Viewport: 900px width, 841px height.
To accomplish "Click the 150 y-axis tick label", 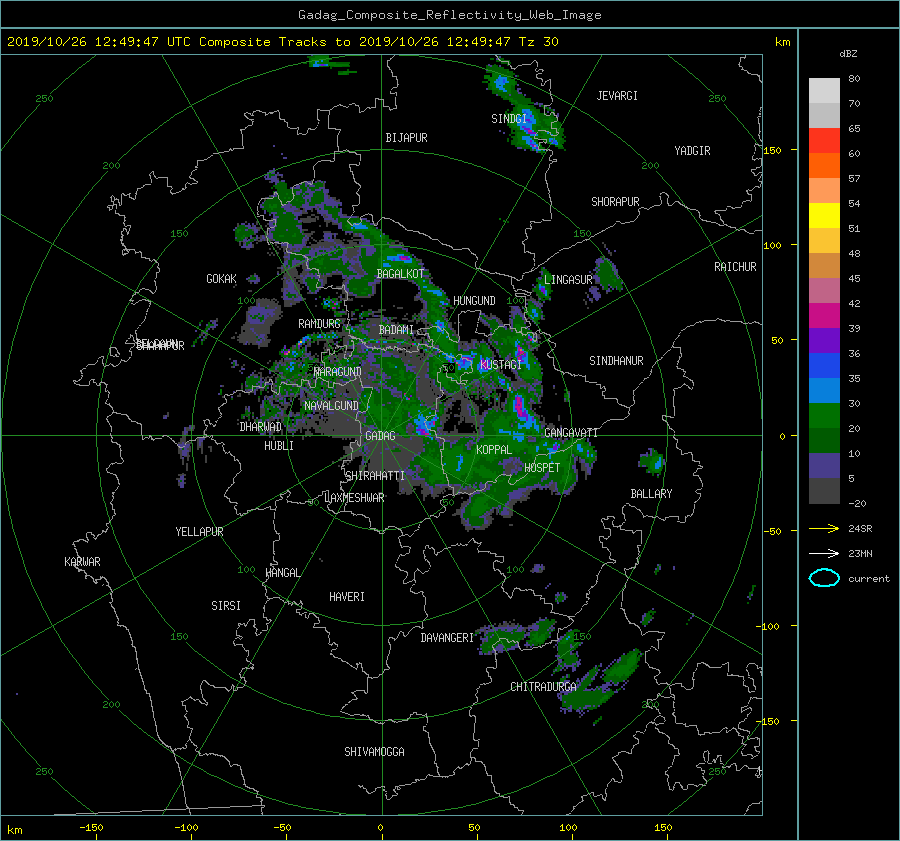I will tap(773, 150).
